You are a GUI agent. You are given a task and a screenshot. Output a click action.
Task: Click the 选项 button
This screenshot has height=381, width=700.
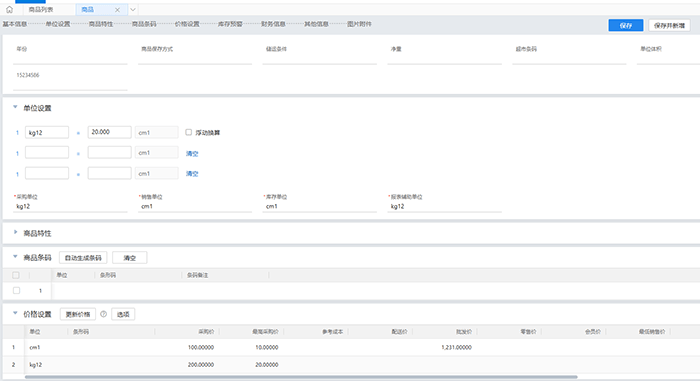pyautogui.click(x=123, y=314)
